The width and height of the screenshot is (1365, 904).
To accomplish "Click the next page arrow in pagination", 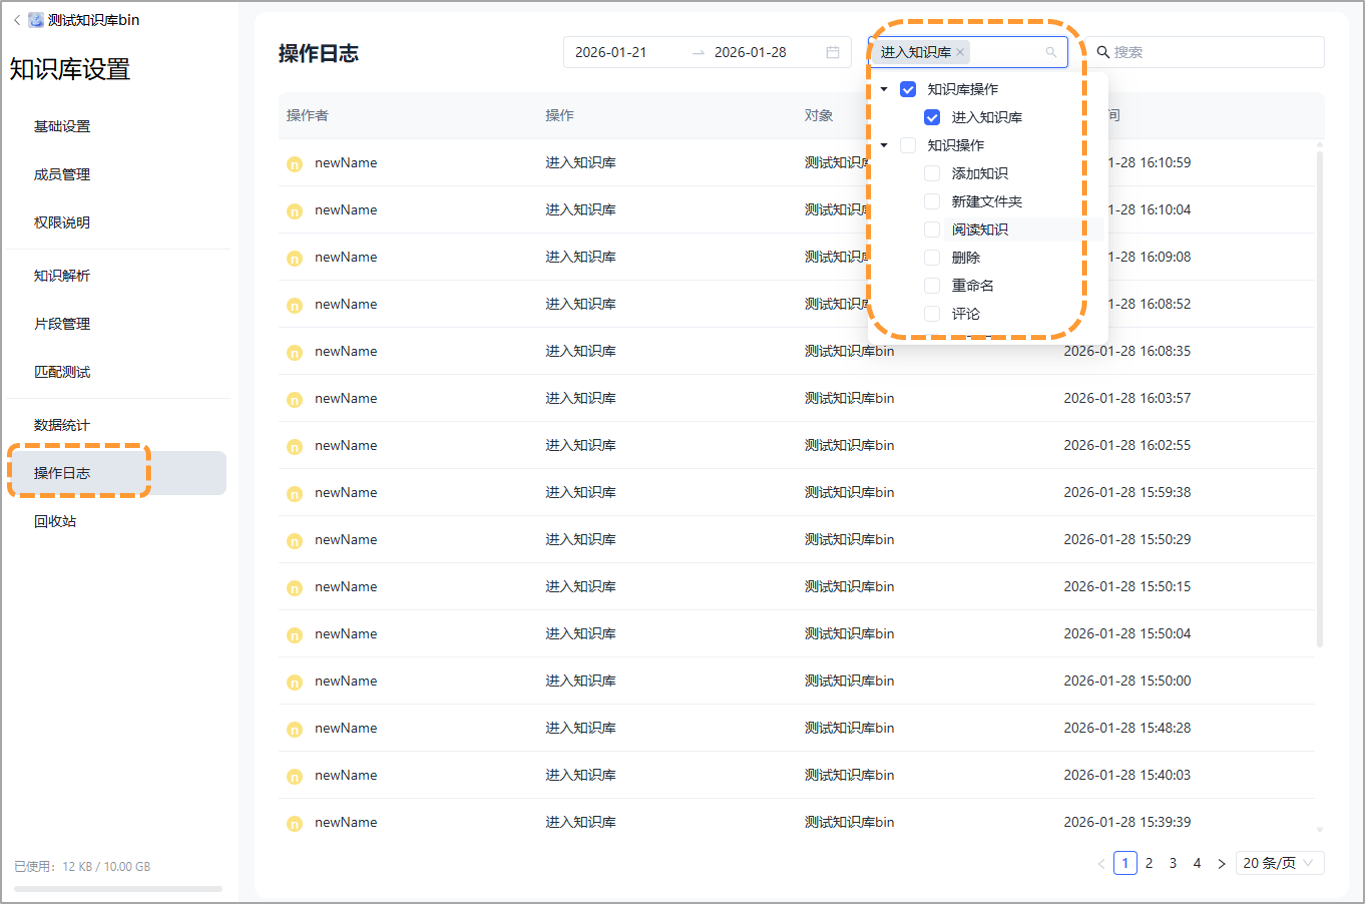I will 1221,862.
